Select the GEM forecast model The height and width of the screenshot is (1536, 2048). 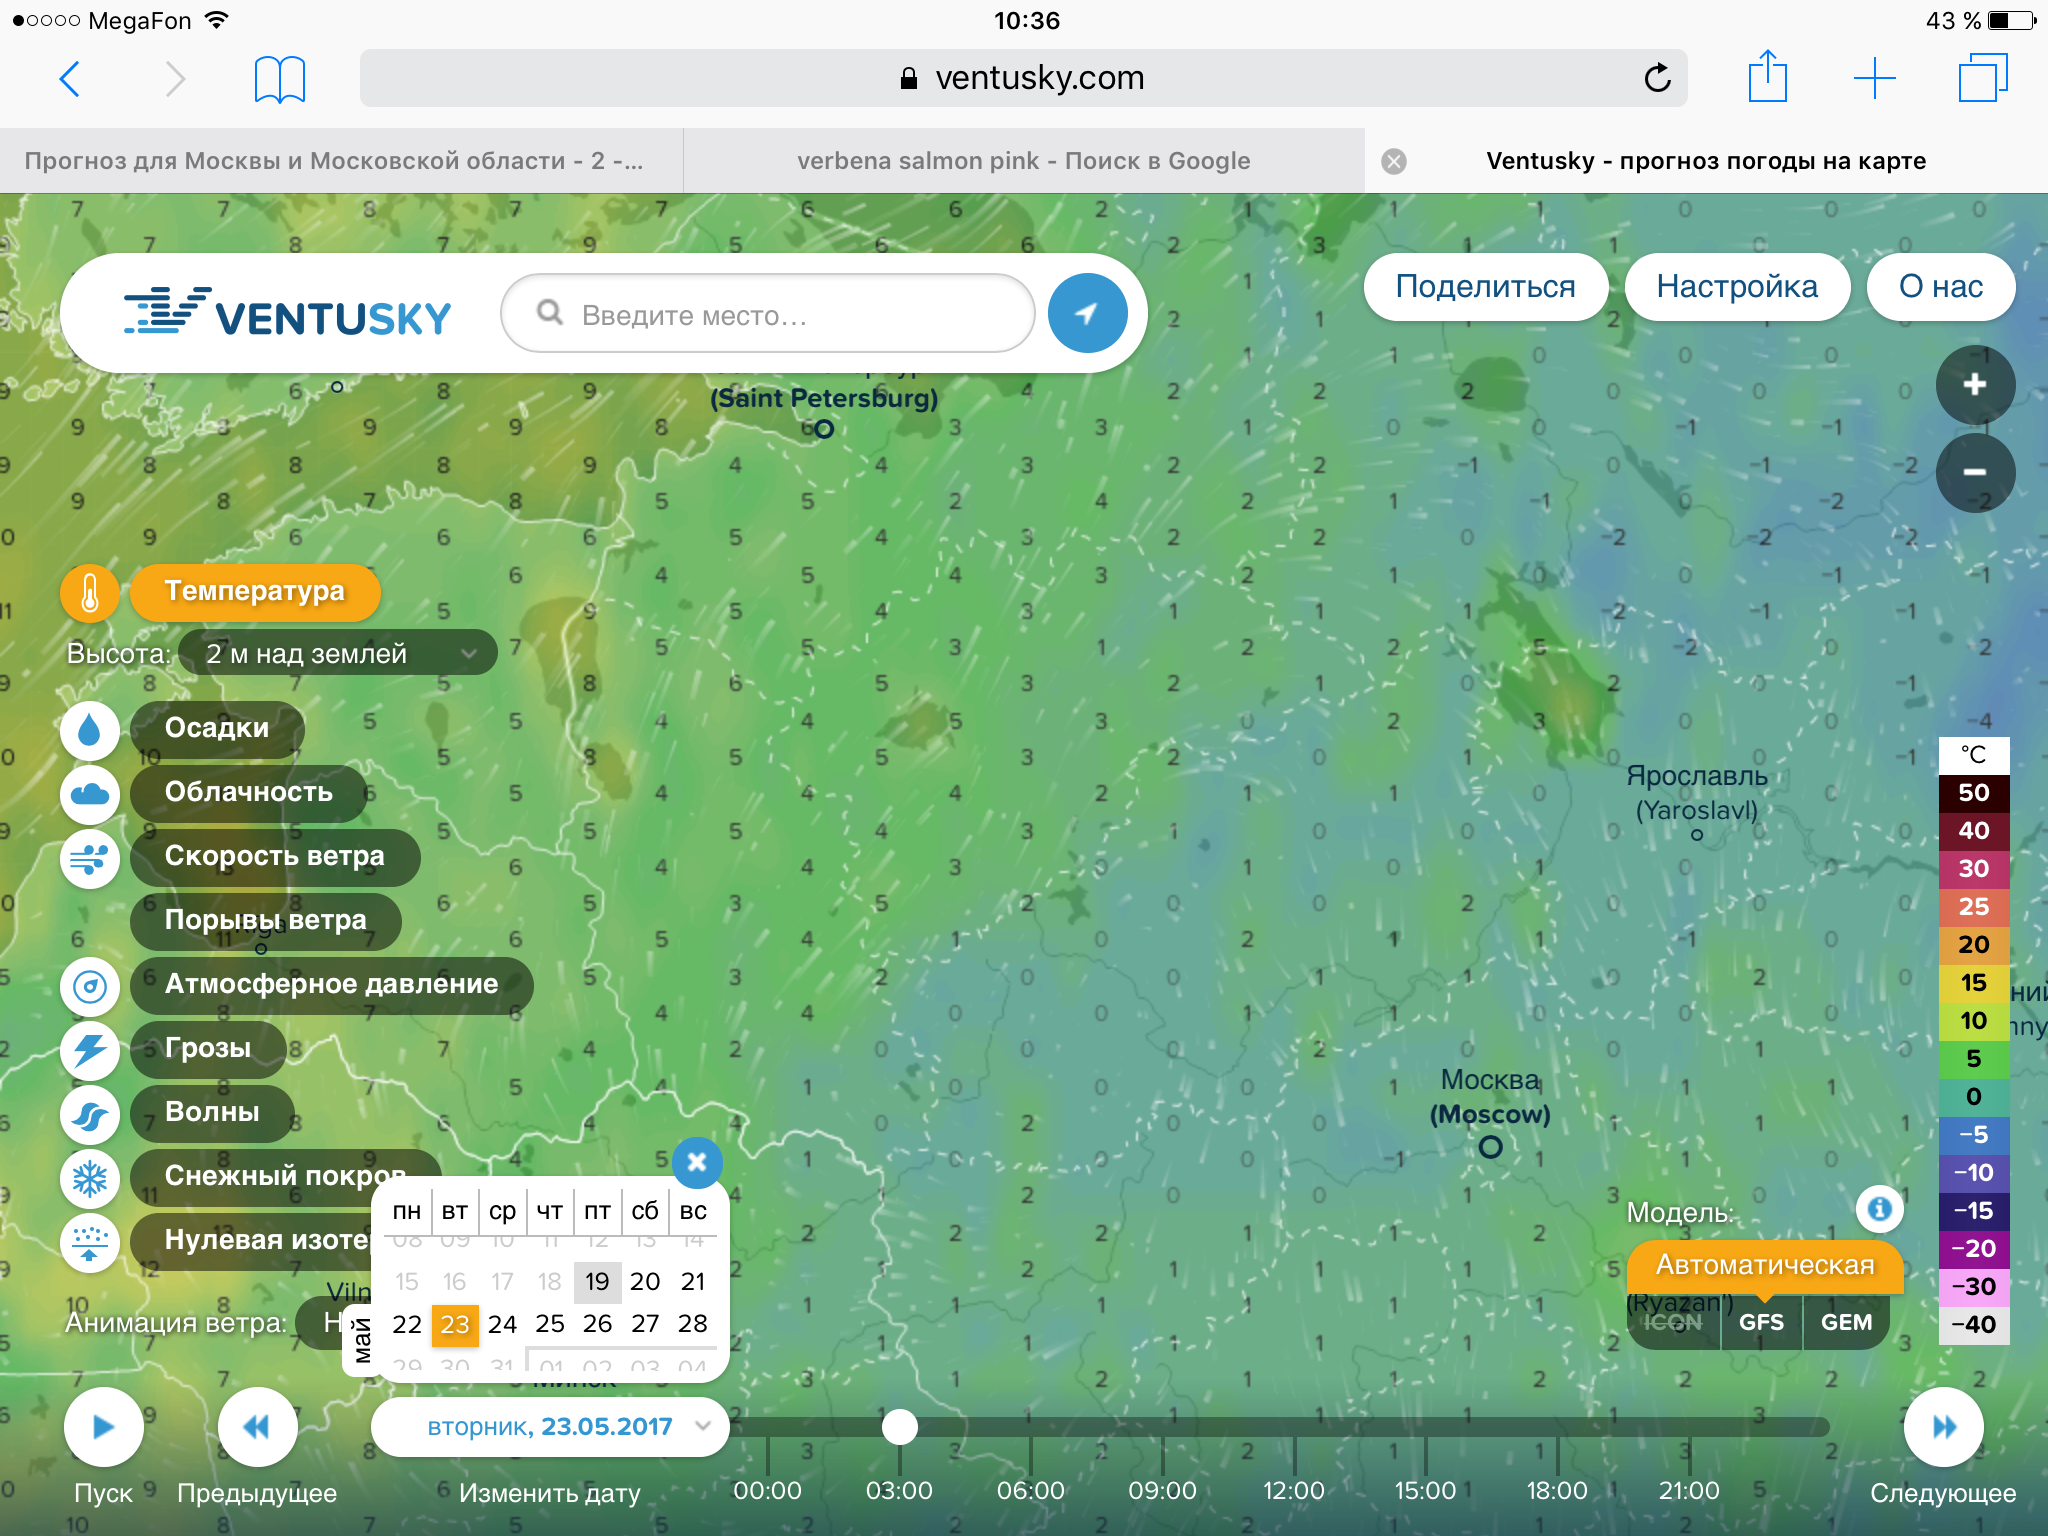(1846, 1322)
